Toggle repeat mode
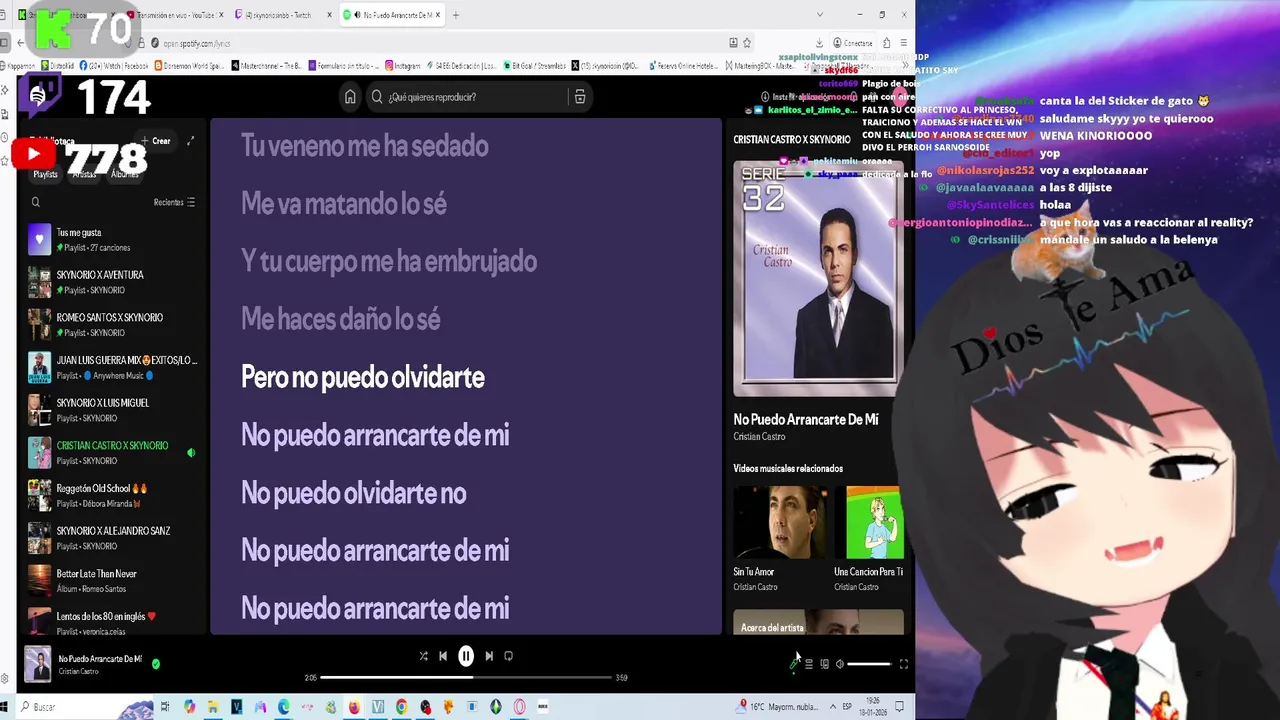Viewport: 1280px width, 720px height. pos(508,656)
